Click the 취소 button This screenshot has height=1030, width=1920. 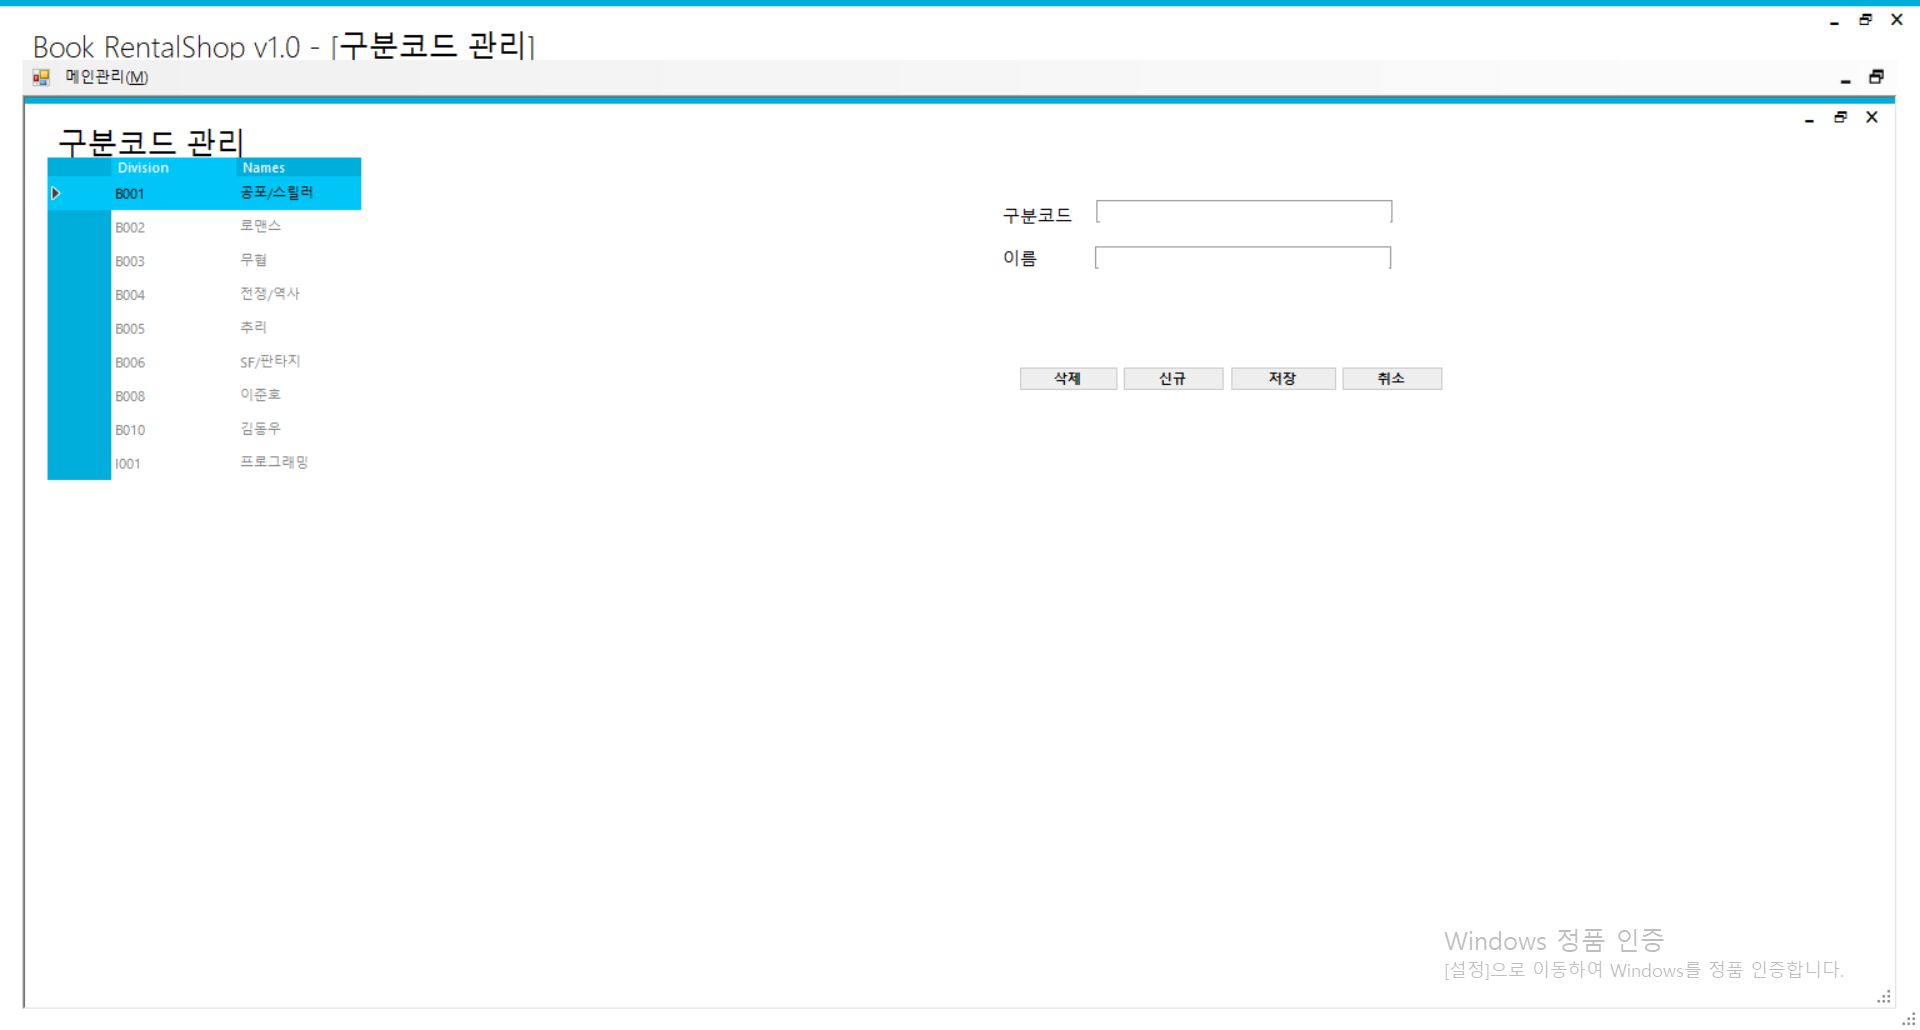tap(1392, 378)
